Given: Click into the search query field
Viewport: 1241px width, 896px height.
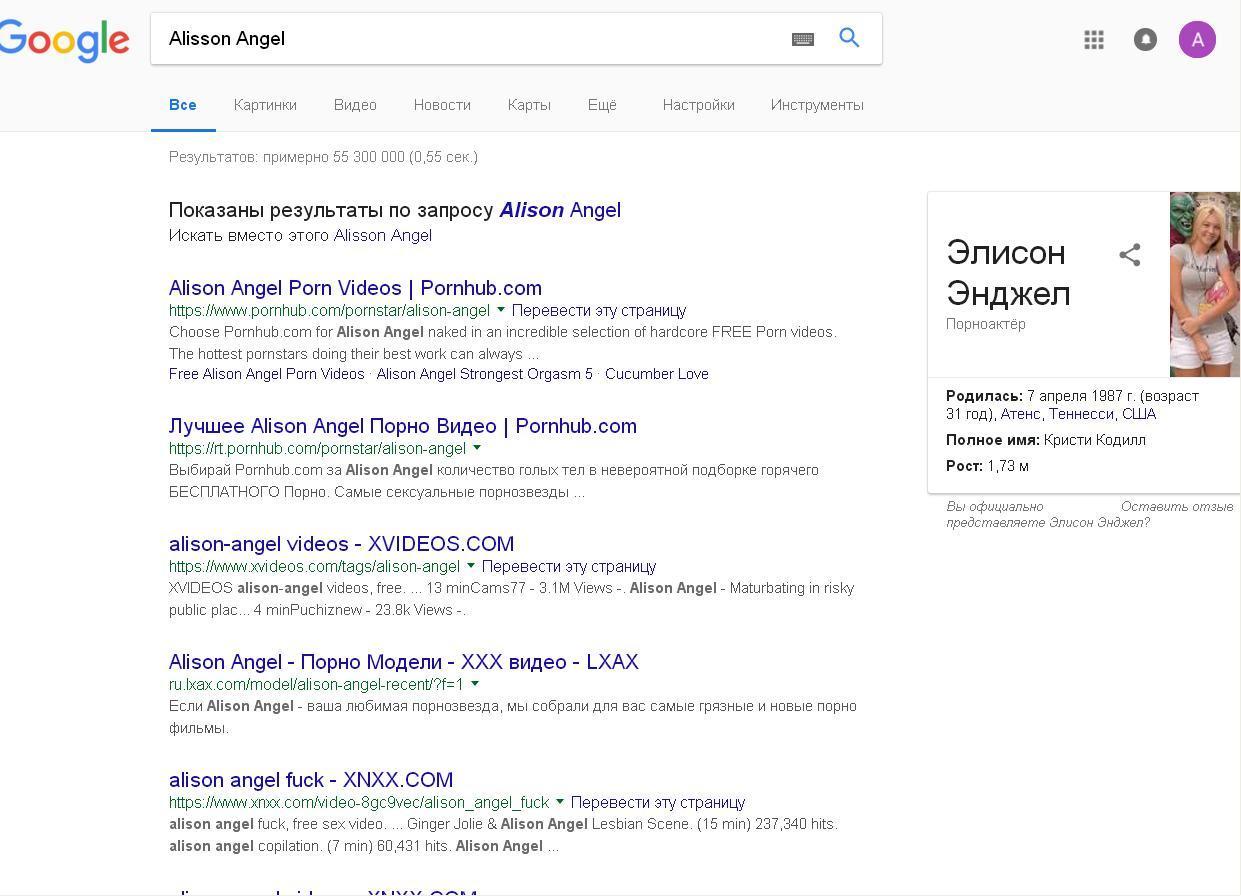Looking at the screenshot, I should click(x=470, y=39).
